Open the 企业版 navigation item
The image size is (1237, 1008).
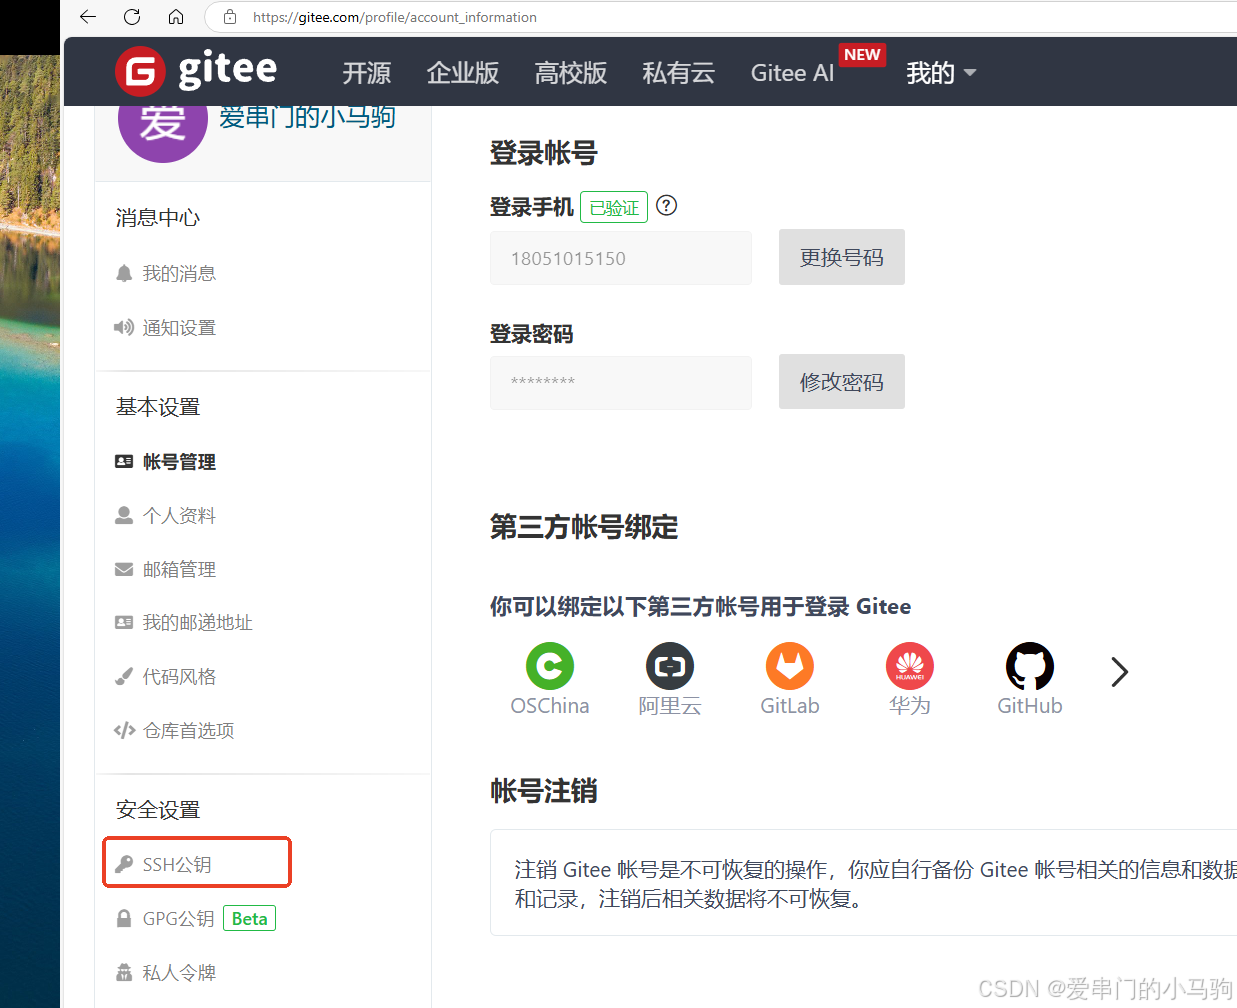(x=462, y=73)
